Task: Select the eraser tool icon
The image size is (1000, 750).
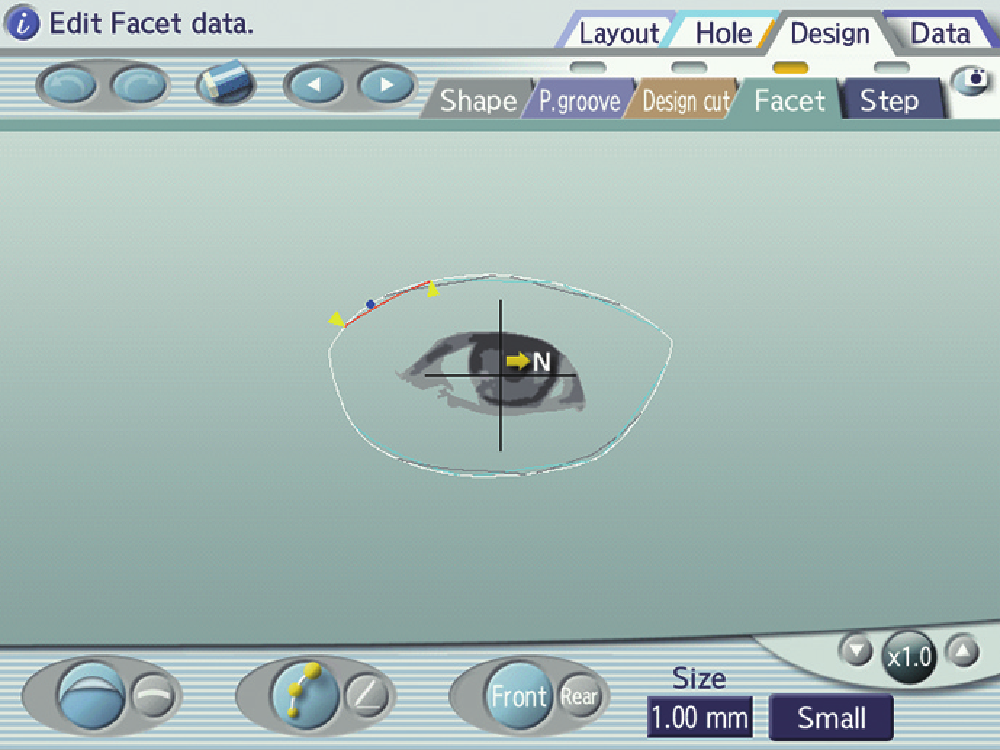Action: click(225, 85)
